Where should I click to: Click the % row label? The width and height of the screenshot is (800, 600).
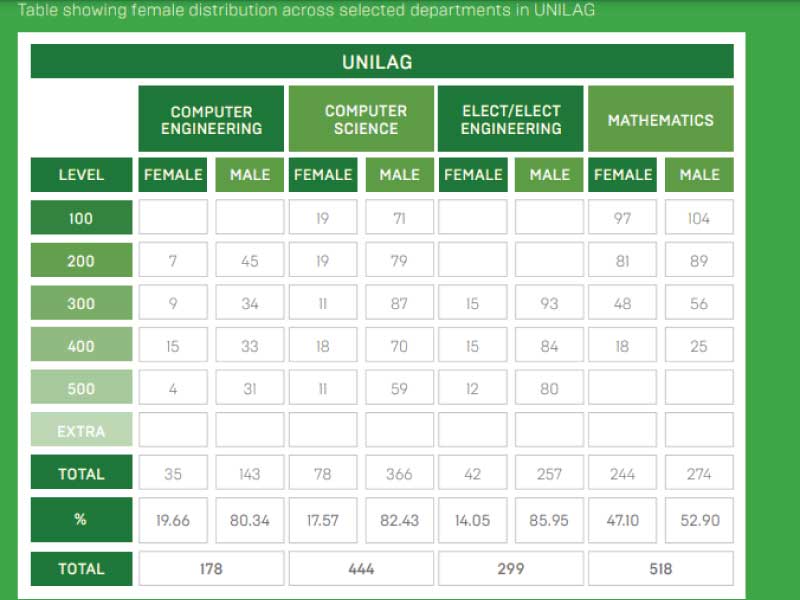coord(81,519)
